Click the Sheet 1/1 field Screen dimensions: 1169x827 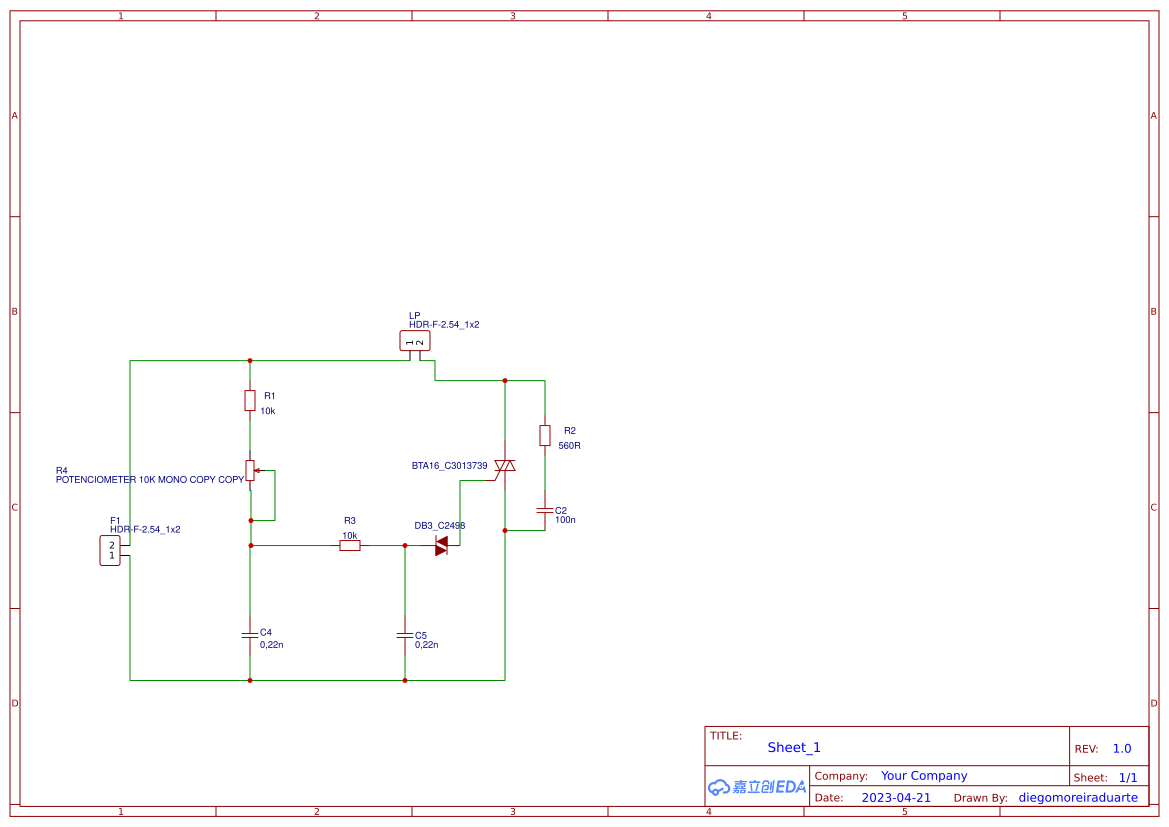1128,777
